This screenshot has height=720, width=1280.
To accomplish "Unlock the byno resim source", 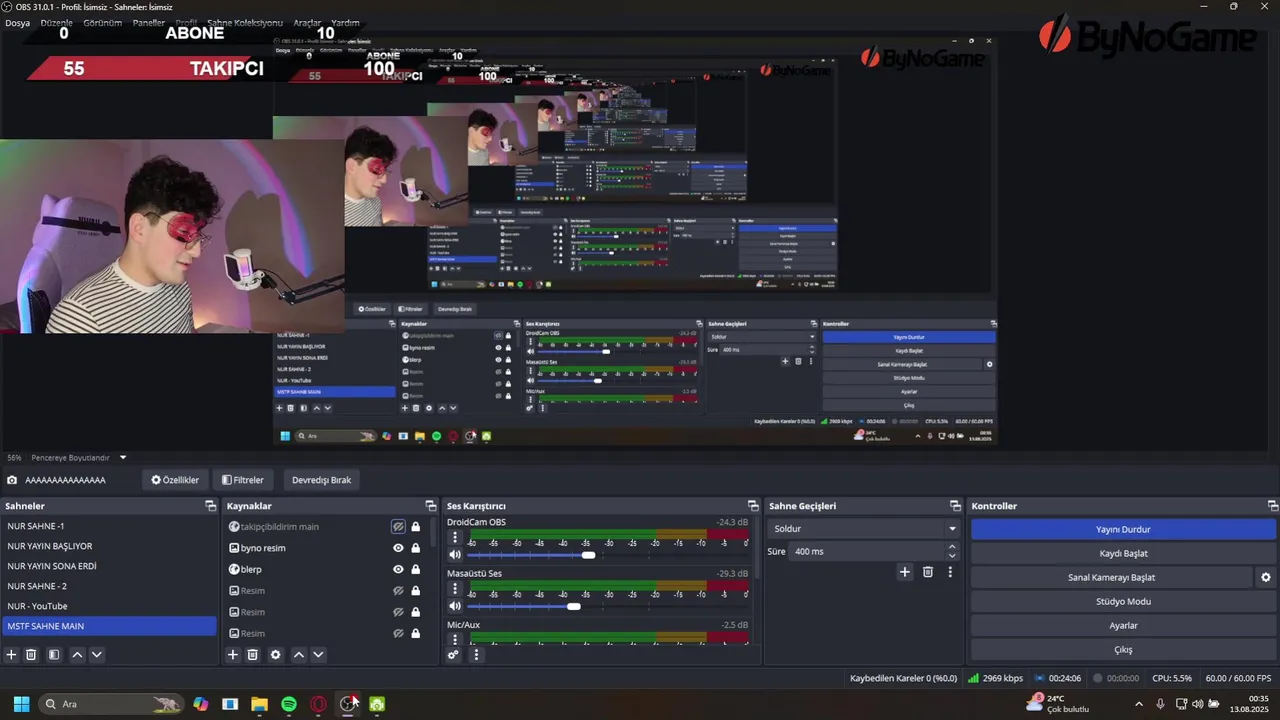I will click(415, 548).
